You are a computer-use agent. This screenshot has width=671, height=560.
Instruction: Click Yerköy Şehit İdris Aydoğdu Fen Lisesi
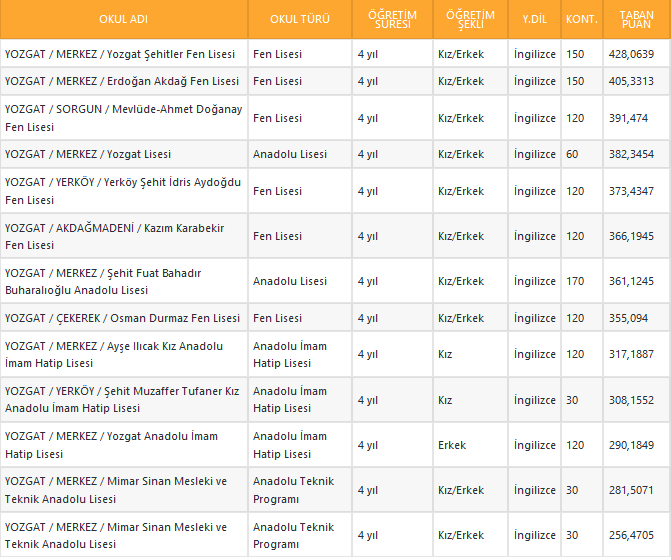(x=123, y=191)
